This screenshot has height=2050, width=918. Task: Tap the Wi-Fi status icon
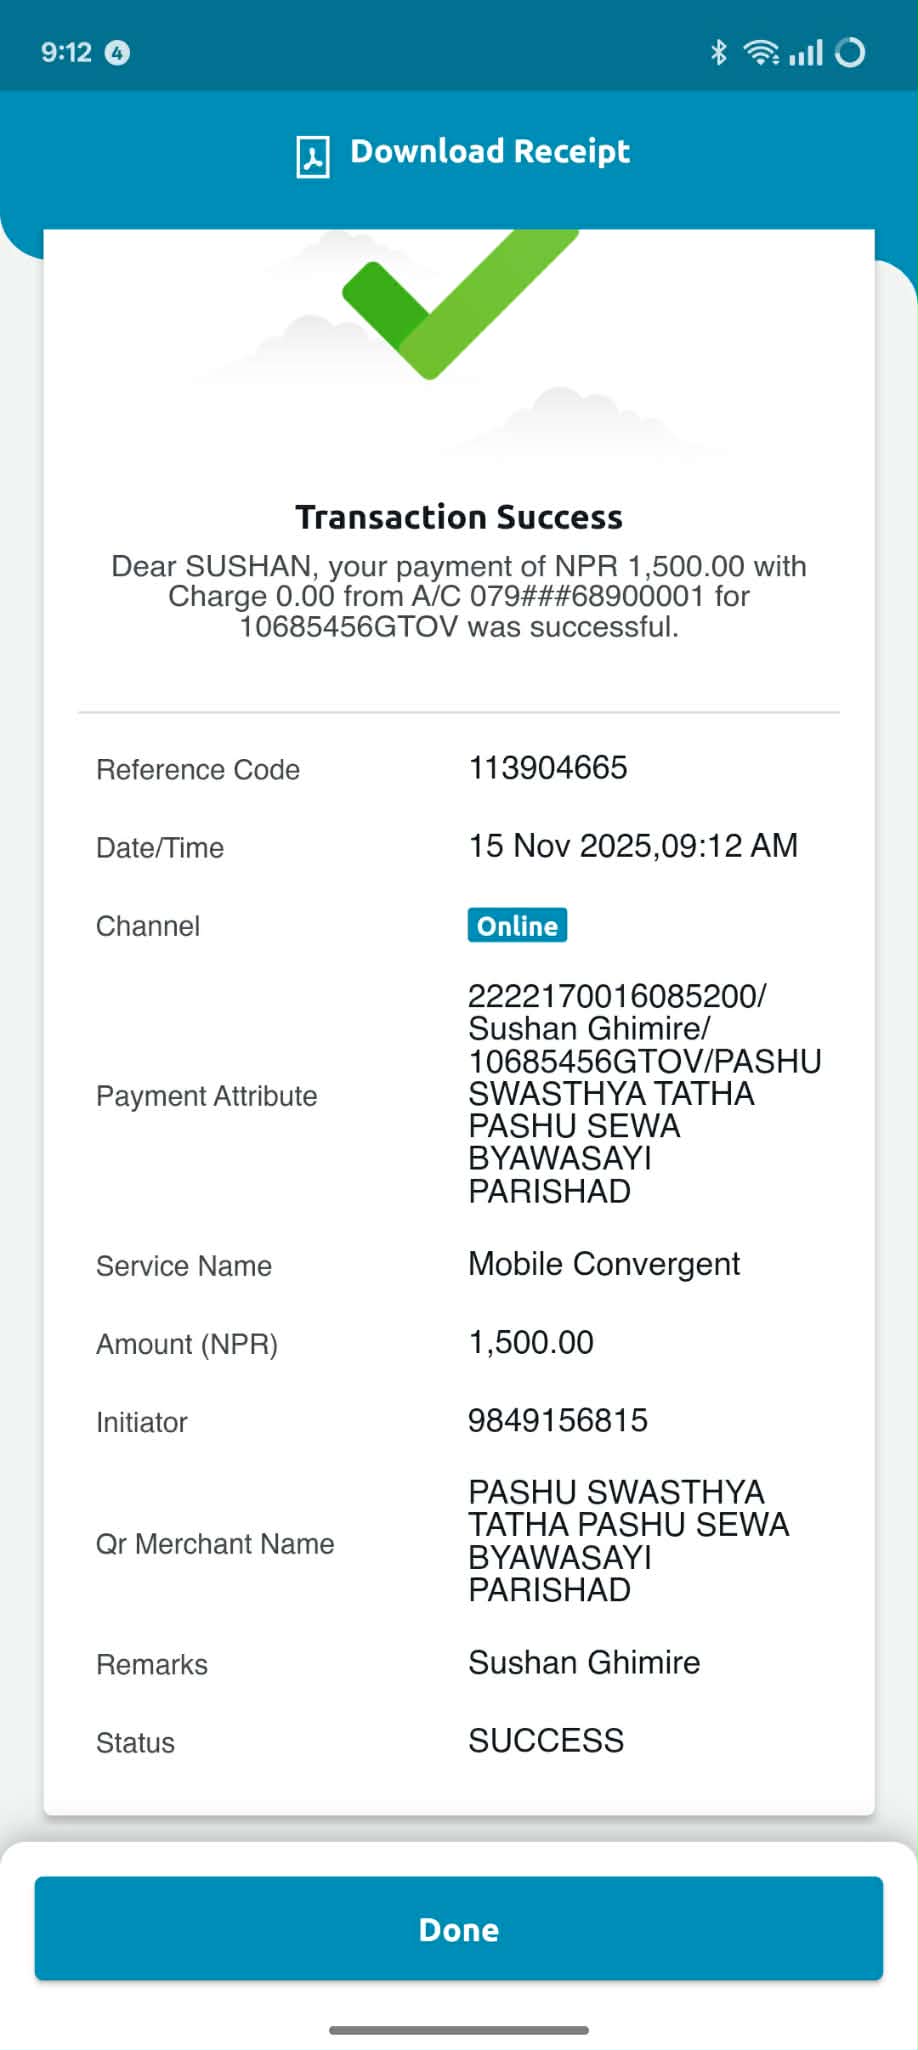(761, 52)
